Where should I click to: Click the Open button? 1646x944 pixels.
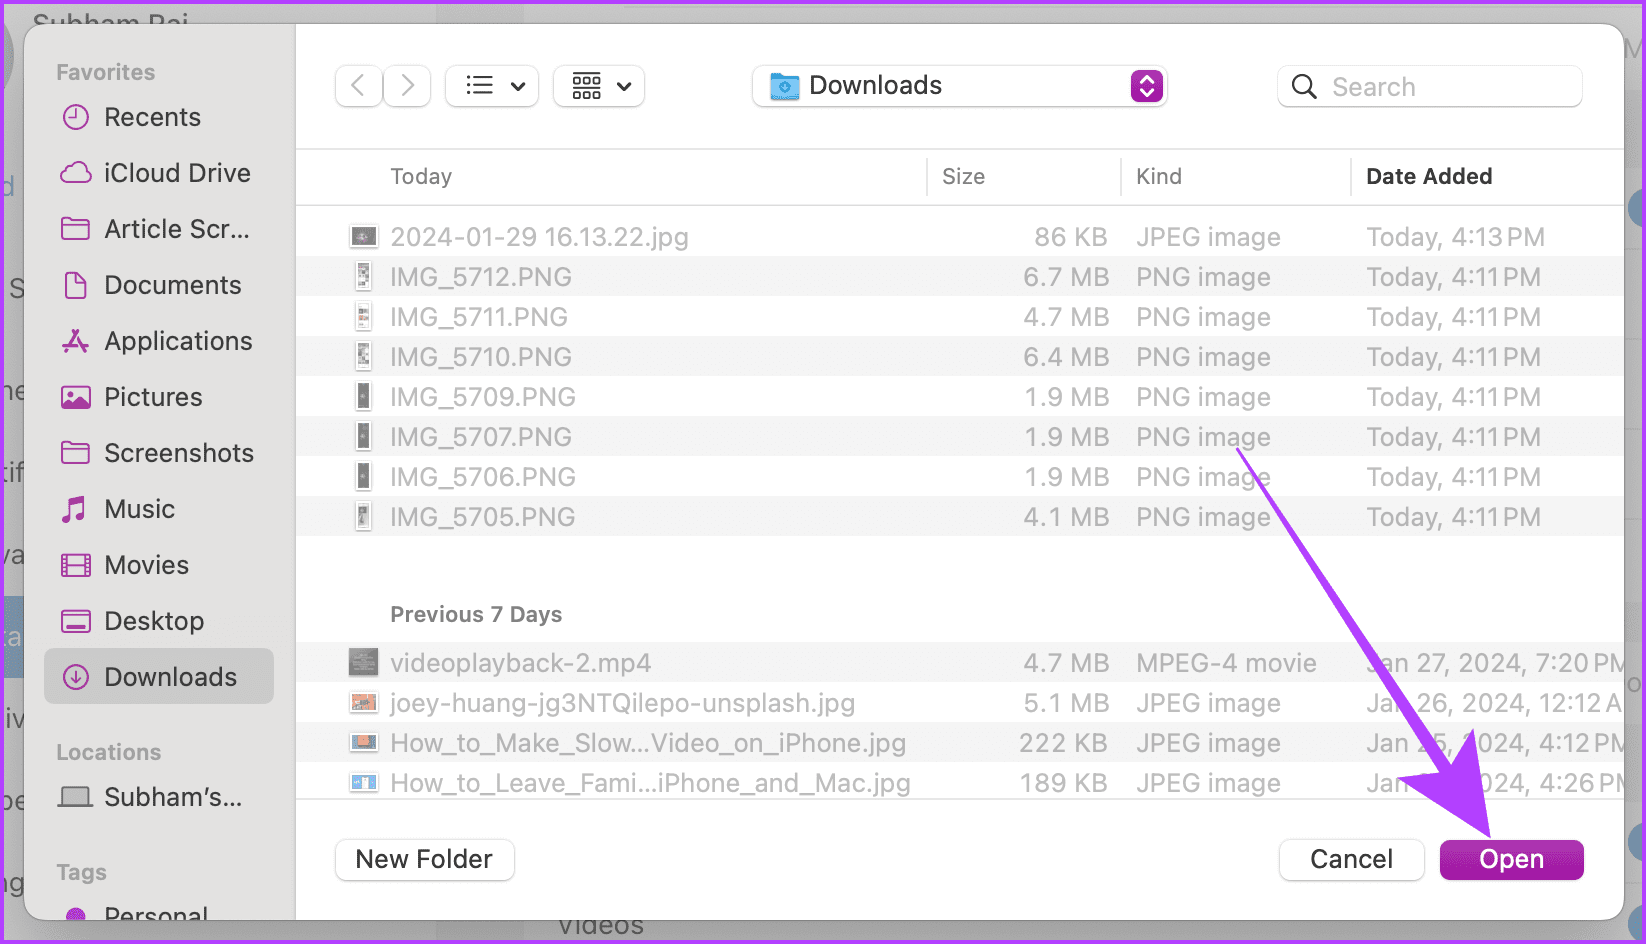(1511, 859)
